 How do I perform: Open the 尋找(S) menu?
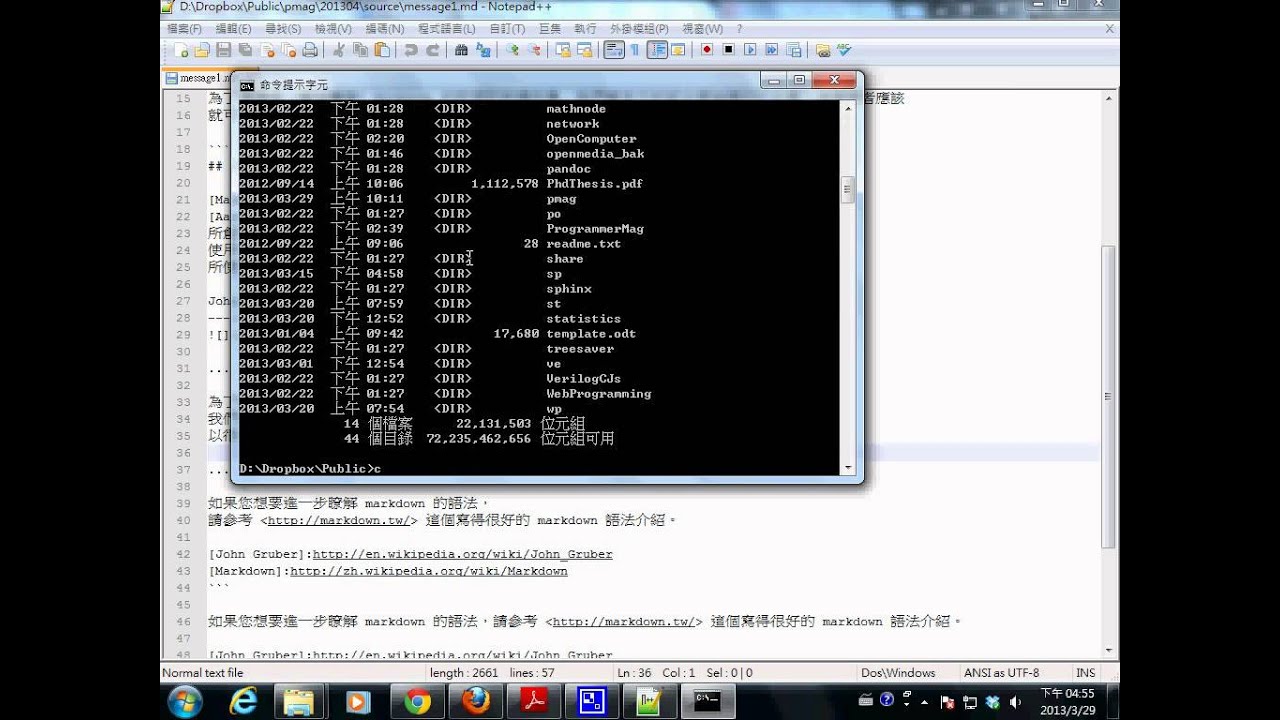click(282, 29)
